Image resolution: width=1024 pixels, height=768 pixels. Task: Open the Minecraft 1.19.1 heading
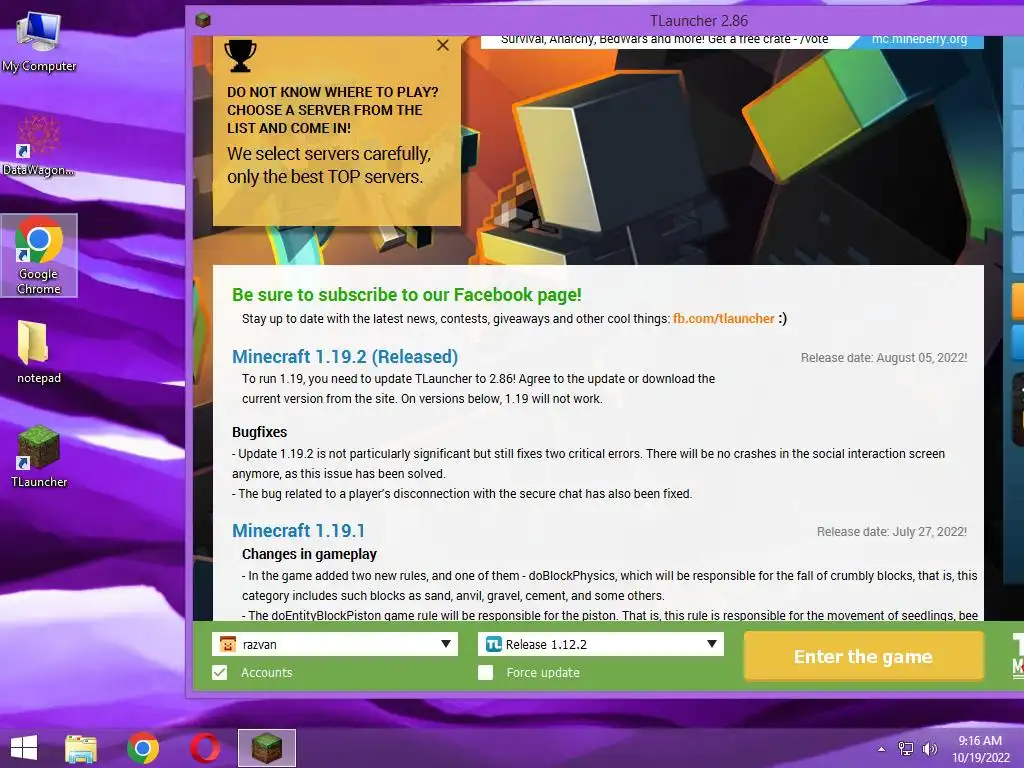[x=298, y=530]
